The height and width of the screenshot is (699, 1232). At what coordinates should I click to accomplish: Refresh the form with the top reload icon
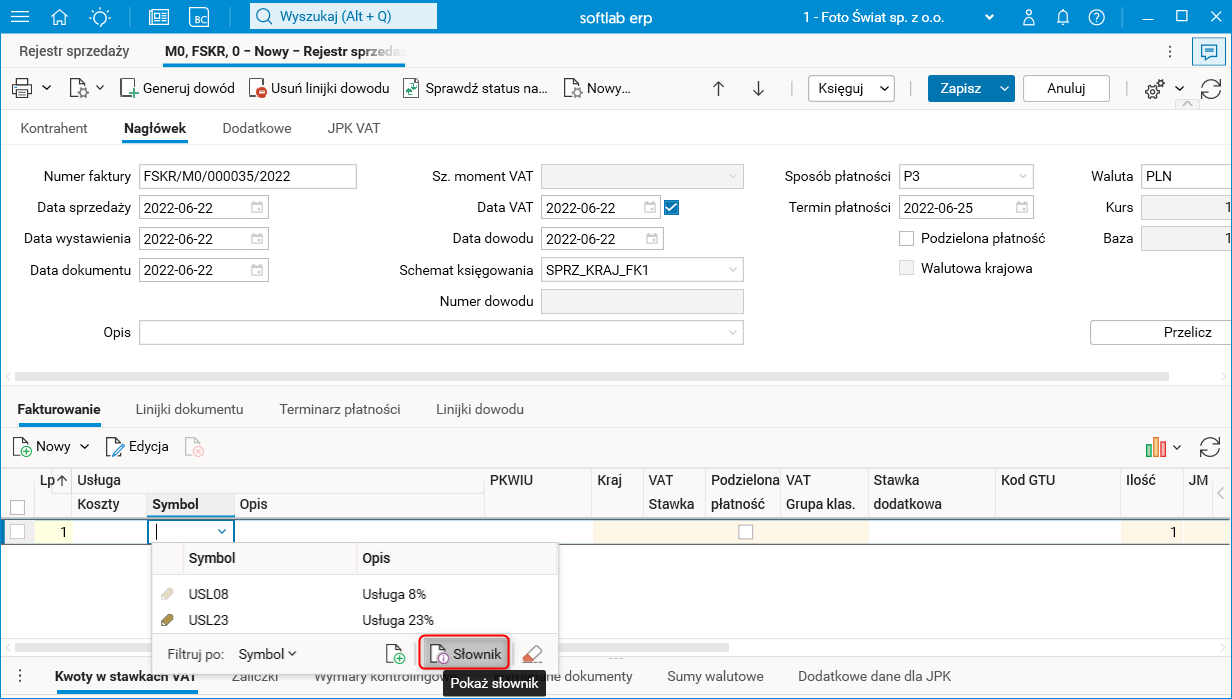click(1210, 88)
